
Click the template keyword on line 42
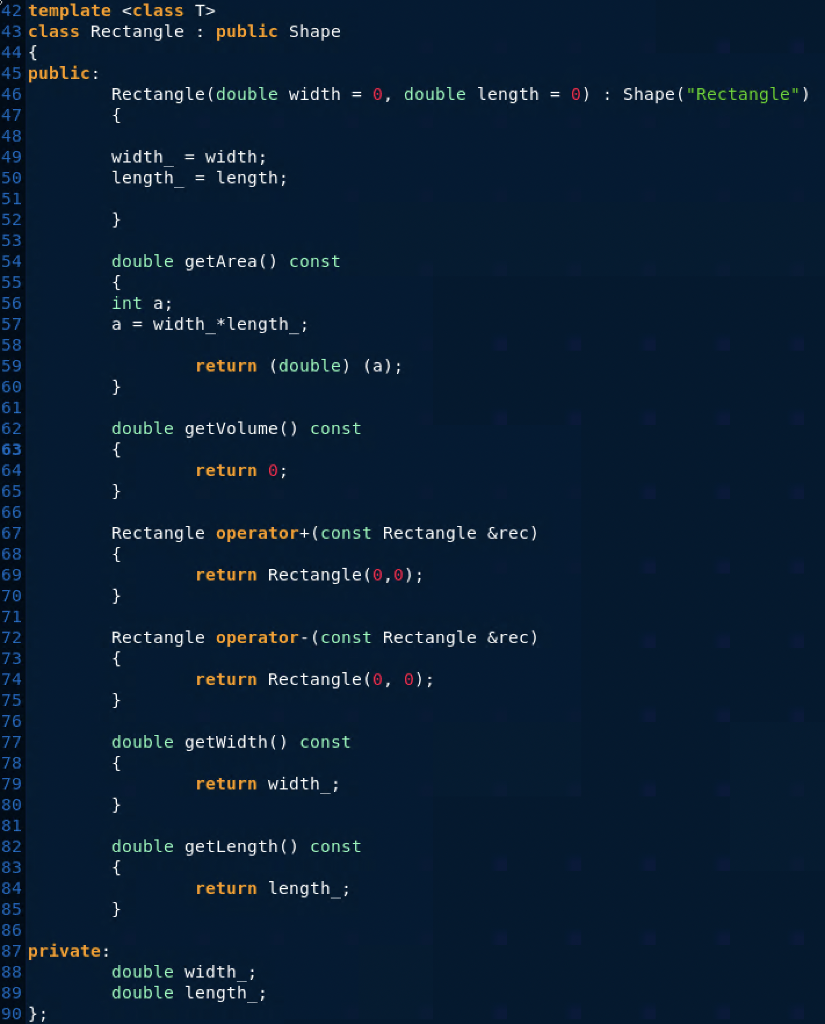69,10
